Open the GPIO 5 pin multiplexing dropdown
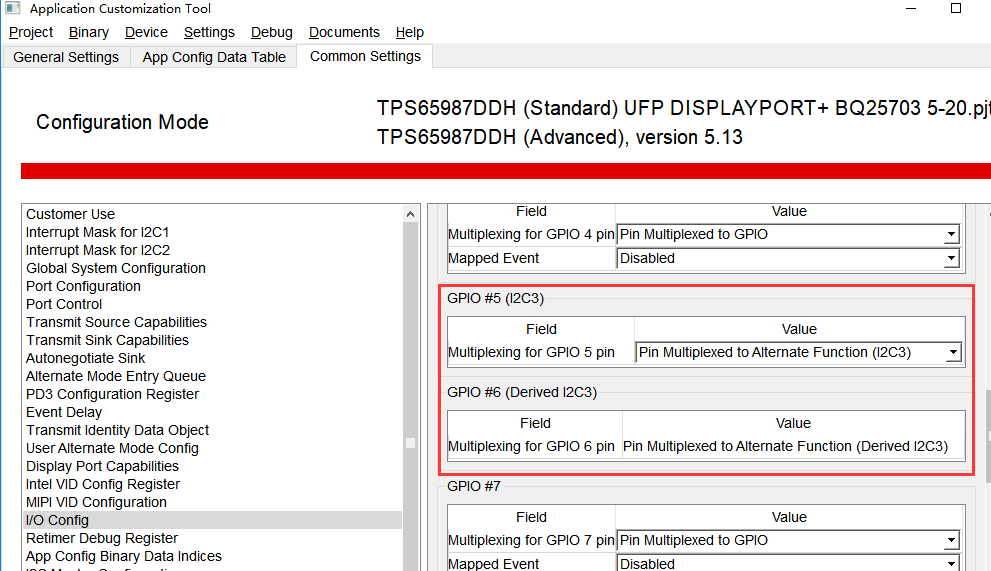 pos(798,352)
